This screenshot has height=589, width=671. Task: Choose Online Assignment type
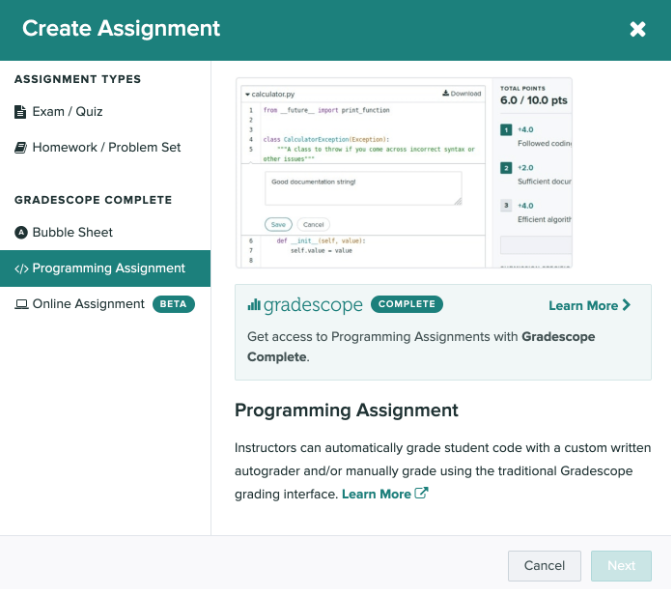point(105,304)
